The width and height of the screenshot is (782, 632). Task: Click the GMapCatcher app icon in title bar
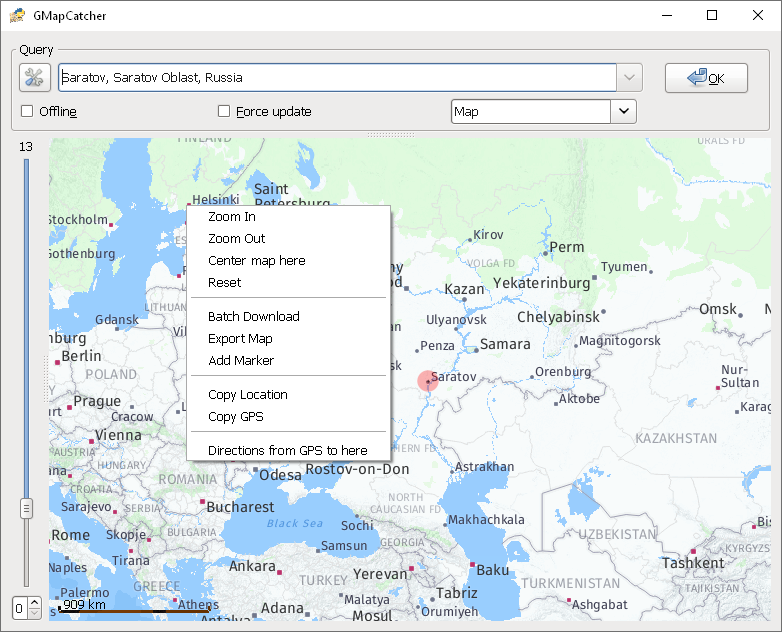click(x=17, y=15)
